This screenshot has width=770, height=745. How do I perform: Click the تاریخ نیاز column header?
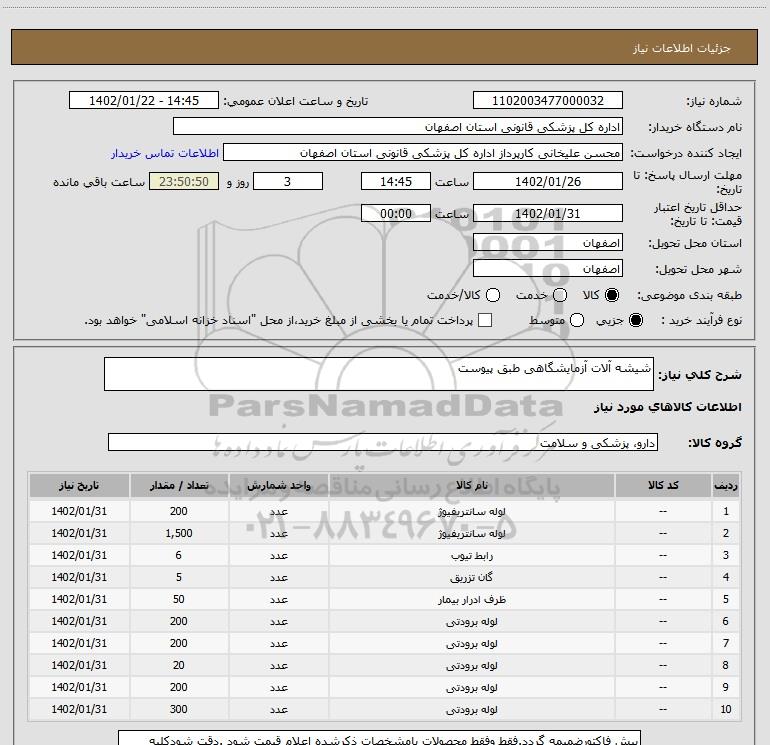(79, 485)
